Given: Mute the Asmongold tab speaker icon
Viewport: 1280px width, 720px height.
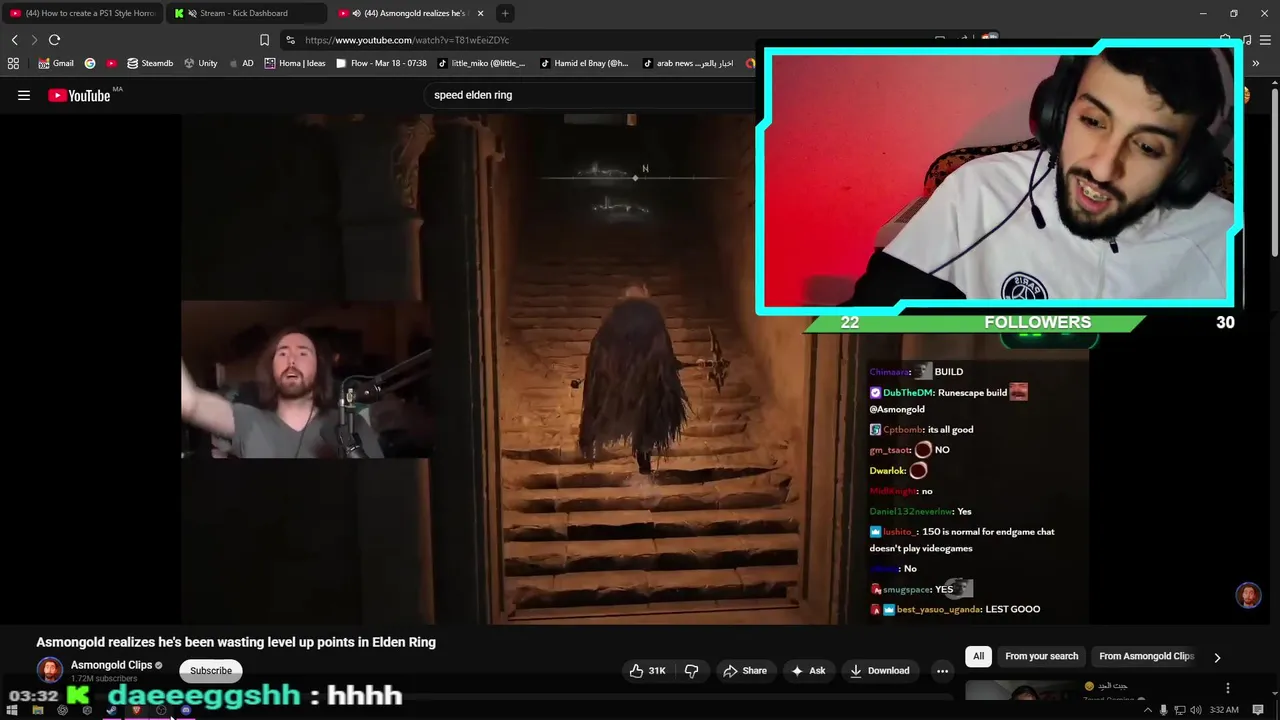Looking at the screenshot, I should tap(357, 13).
